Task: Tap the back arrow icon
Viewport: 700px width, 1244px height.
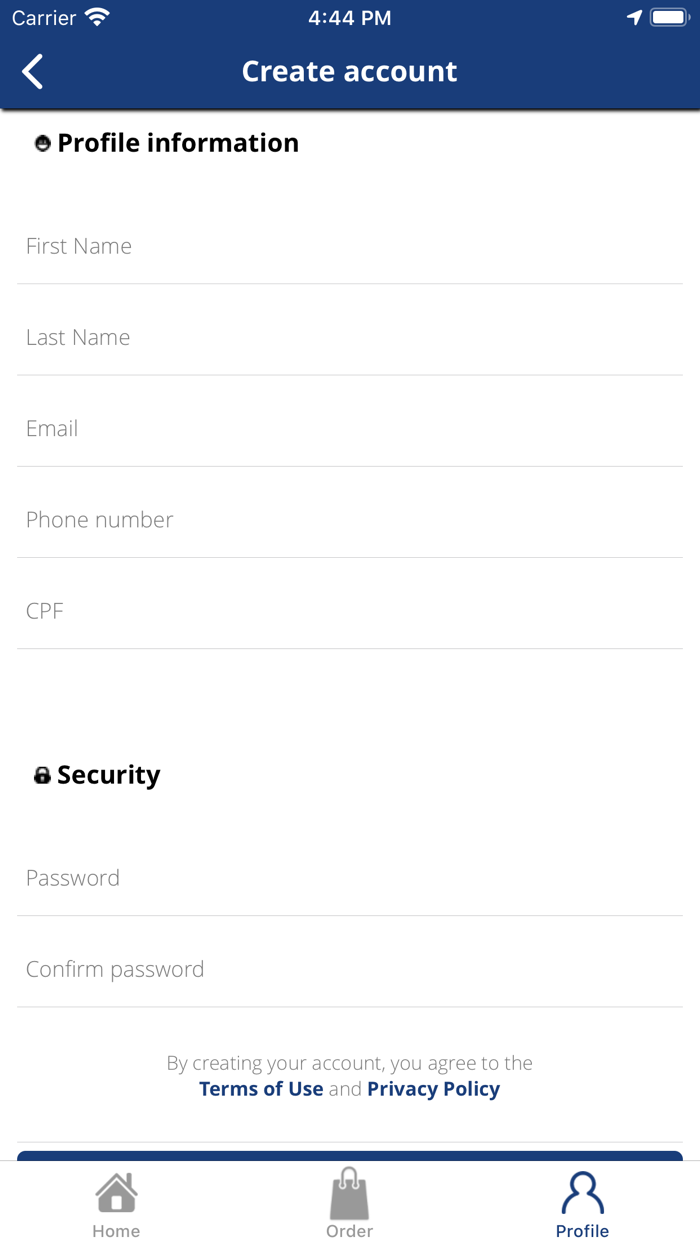Action: point(33,72)
